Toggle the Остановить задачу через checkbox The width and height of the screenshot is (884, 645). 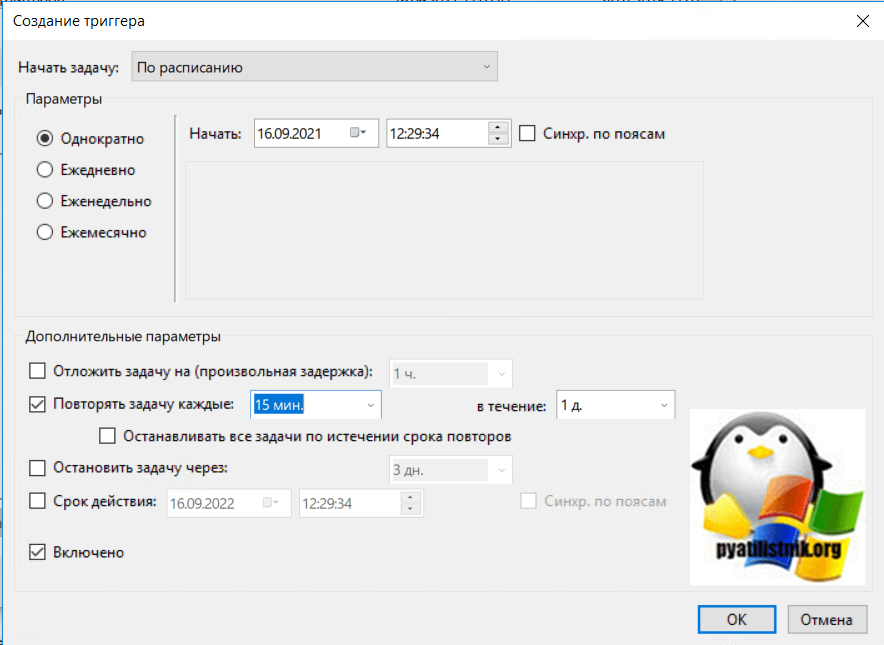pyautogui.click(x=38, y=468)
